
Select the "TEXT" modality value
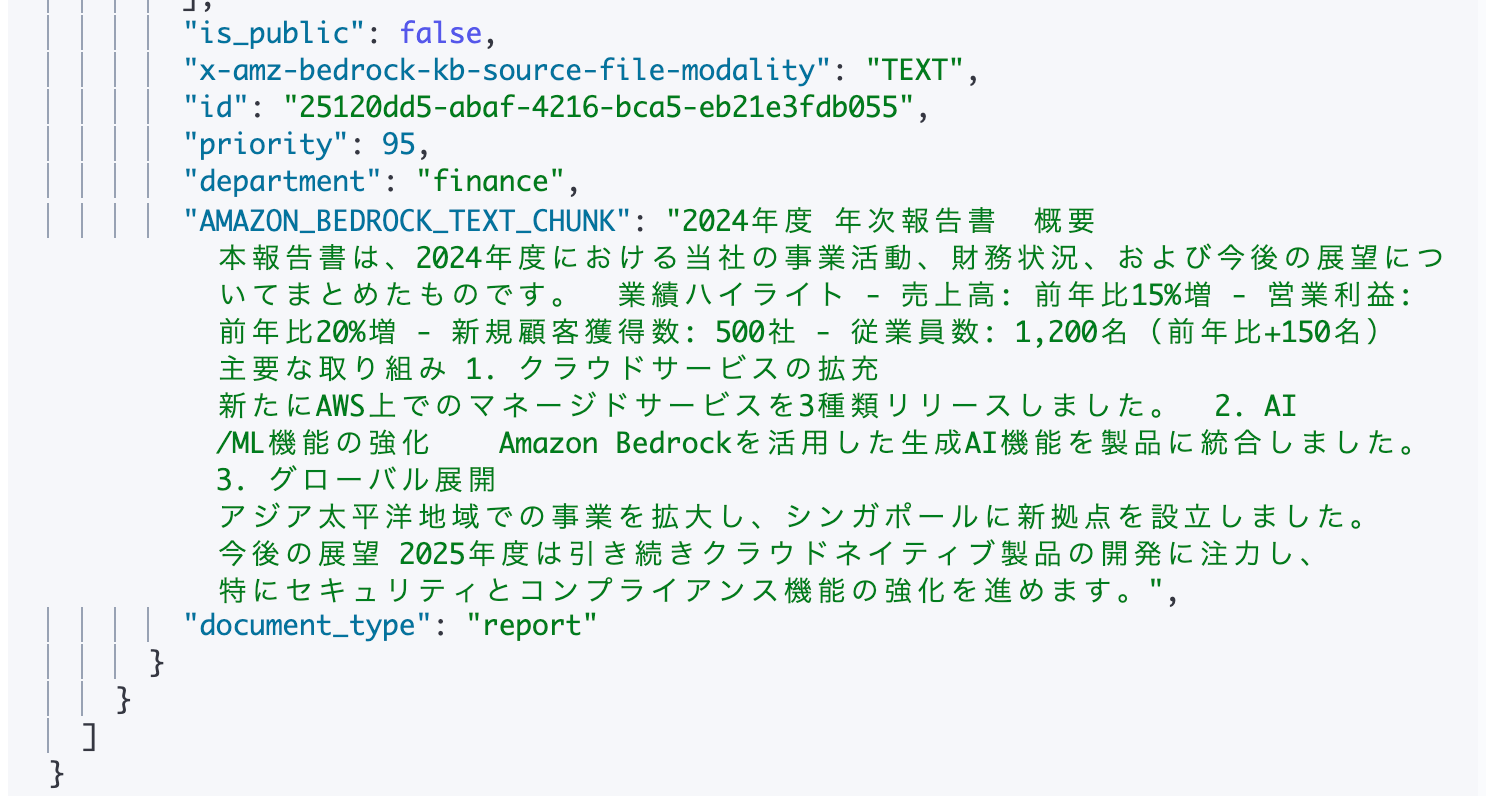[913, 71]
